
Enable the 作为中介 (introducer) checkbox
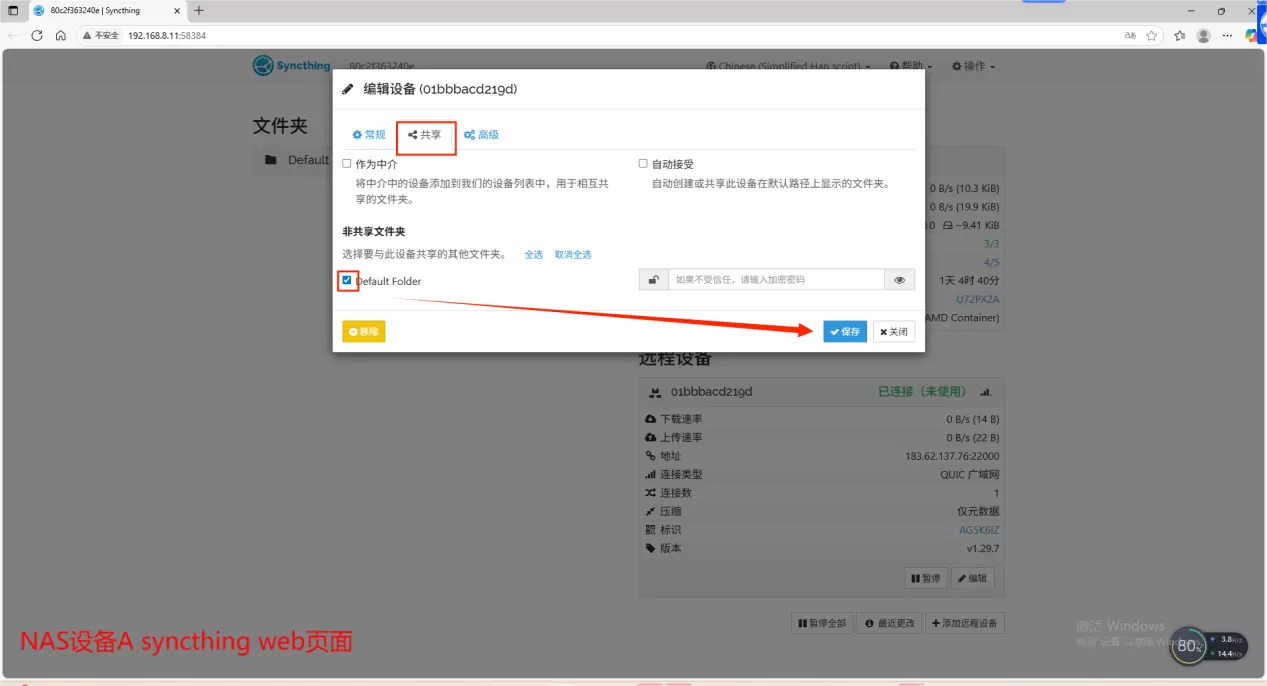click(x=347, y=163)
